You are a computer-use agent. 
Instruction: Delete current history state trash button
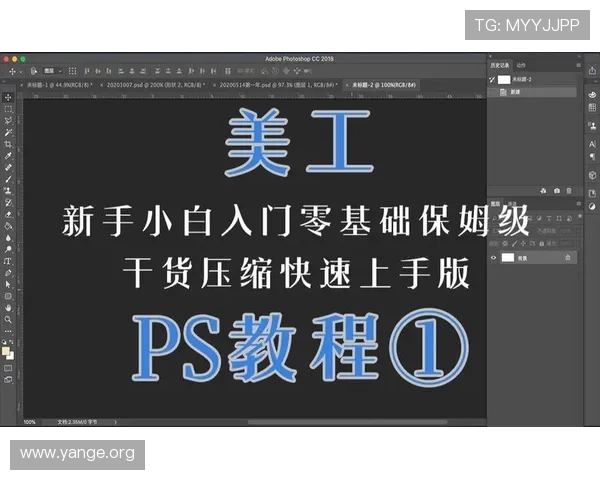(x=569, y=191)
